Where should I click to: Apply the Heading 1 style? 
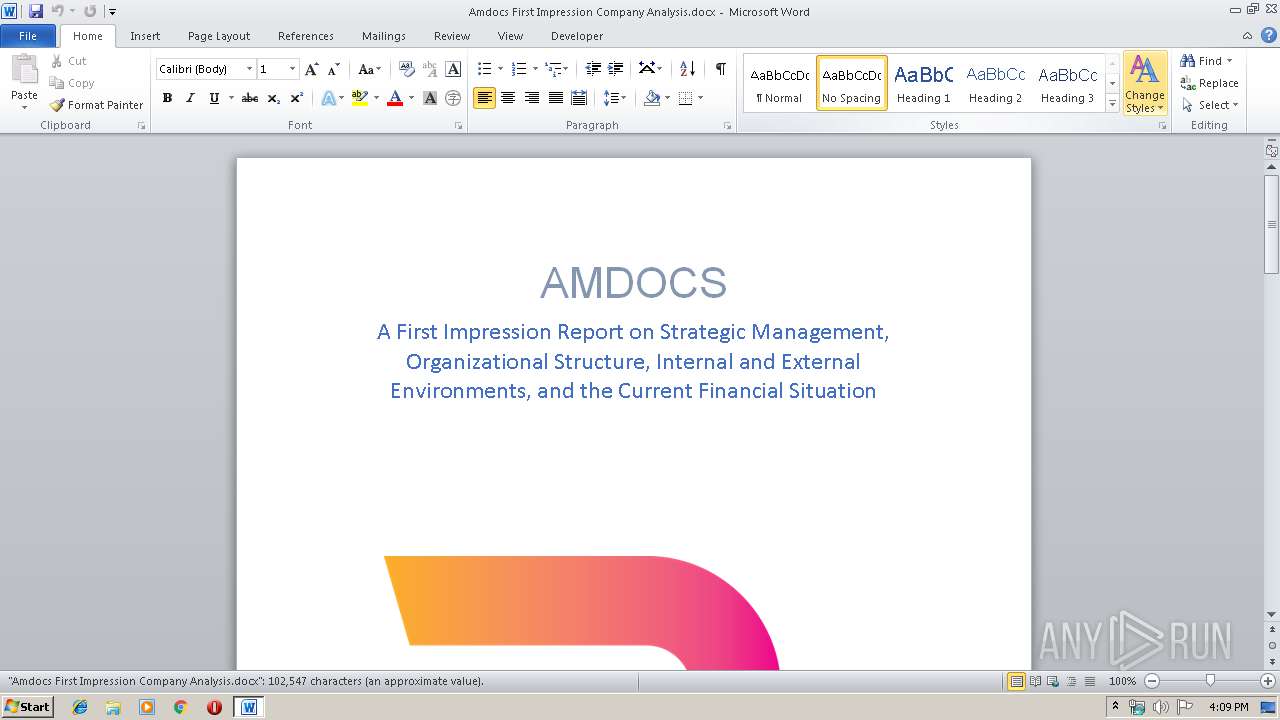(924, 83)
